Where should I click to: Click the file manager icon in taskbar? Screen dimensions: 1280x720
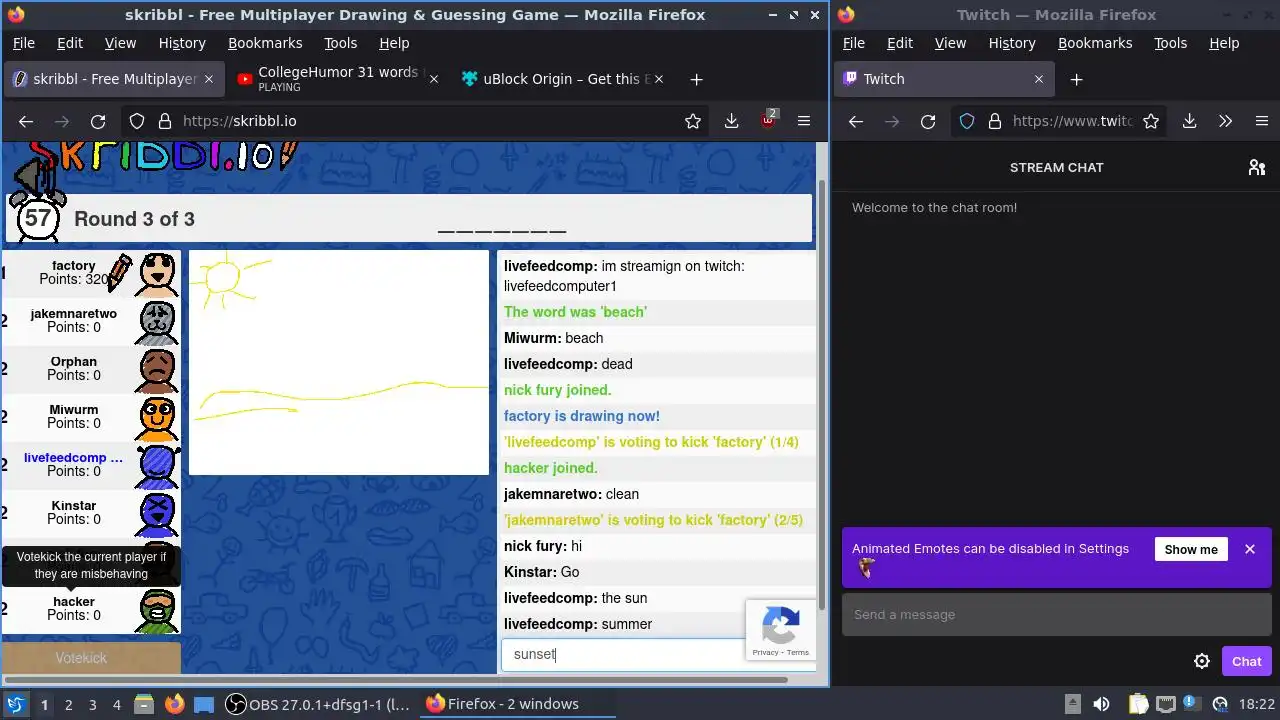[x=144, y=704]
